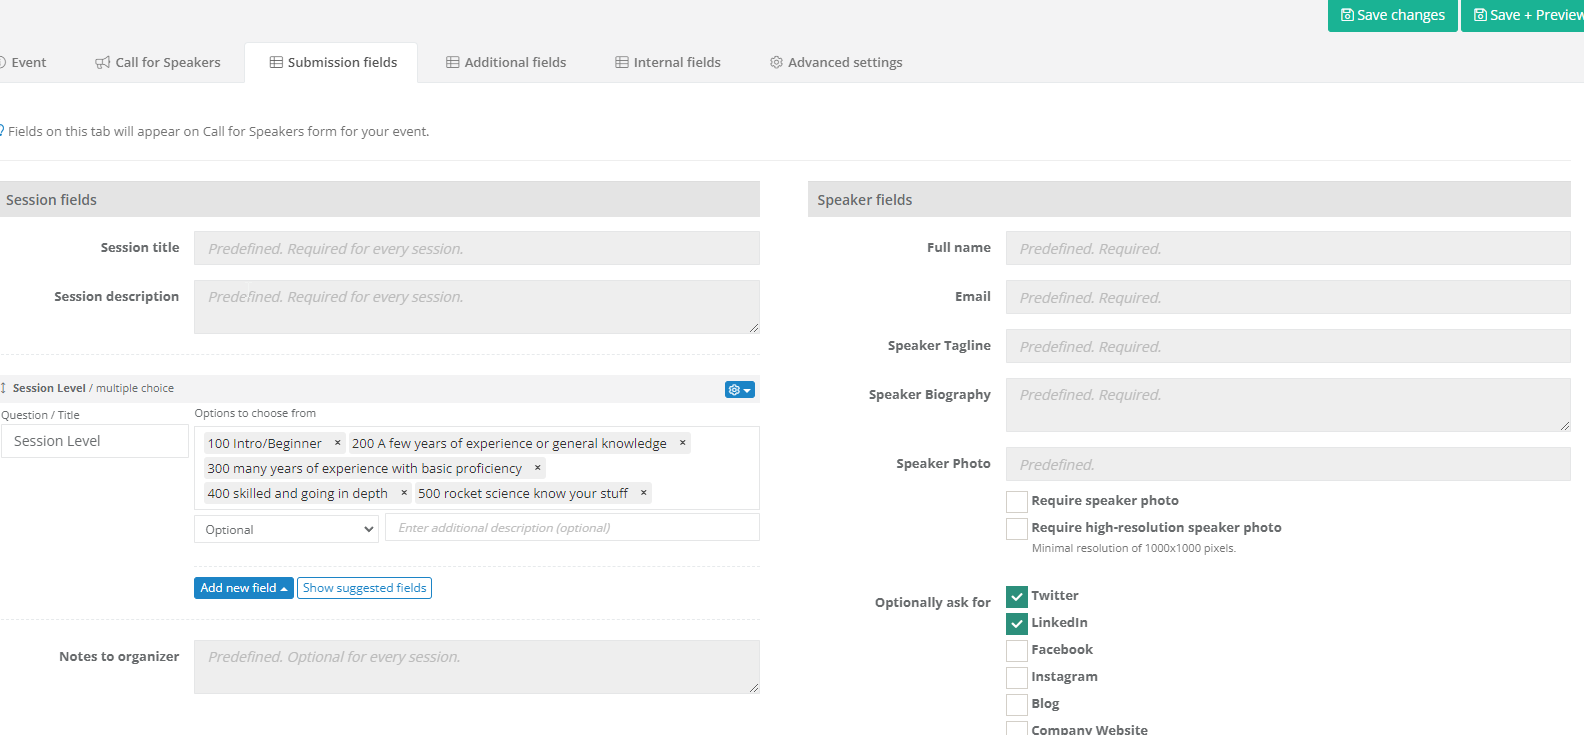Click the 'Optionally ask for' label
Screen dimensions: 1584x735
[932, 602]
